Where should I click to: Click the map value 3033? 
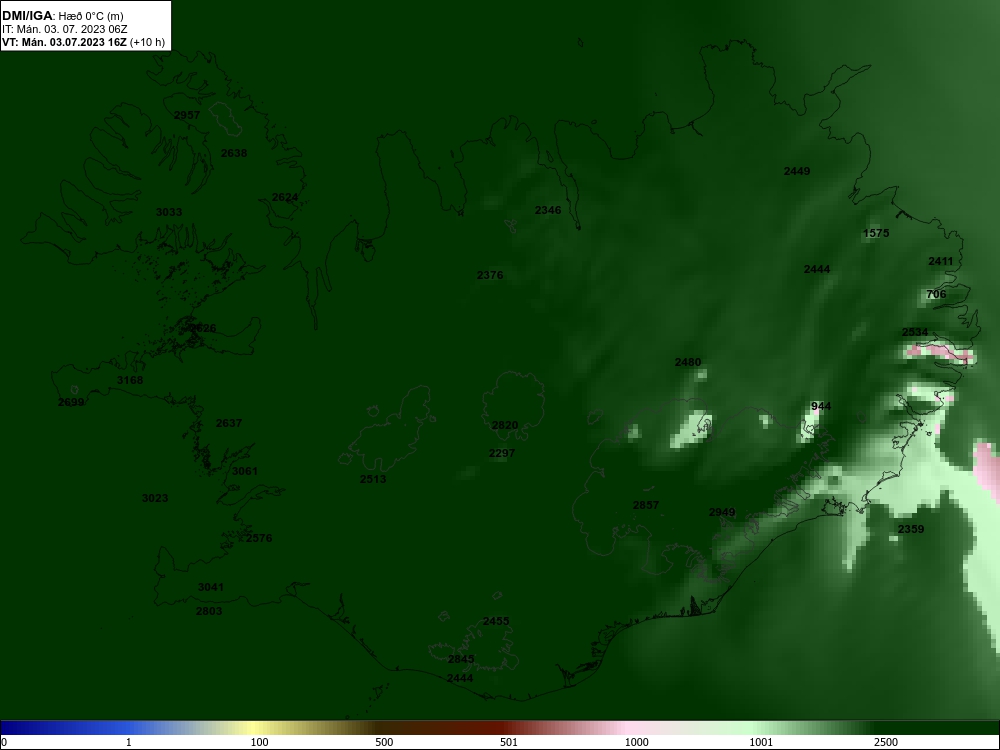169,212
